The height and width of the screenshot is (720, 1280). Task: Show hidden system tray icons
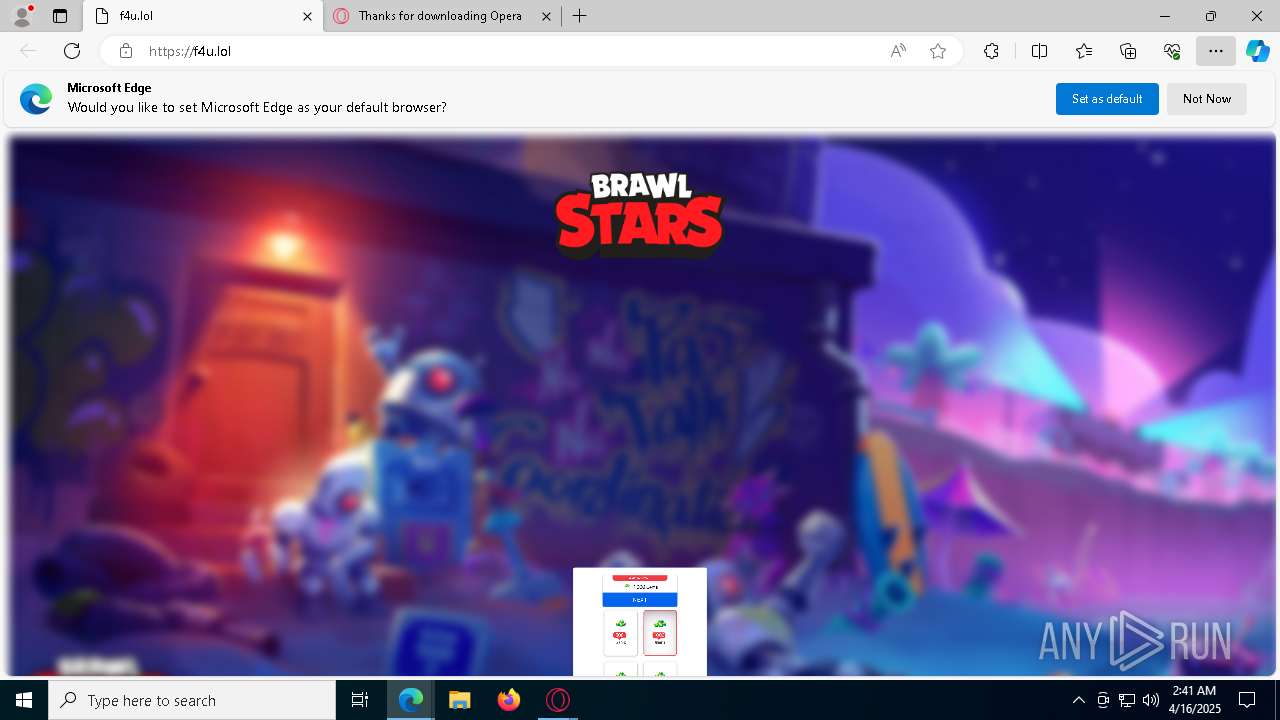click(x=1078, y=700)
